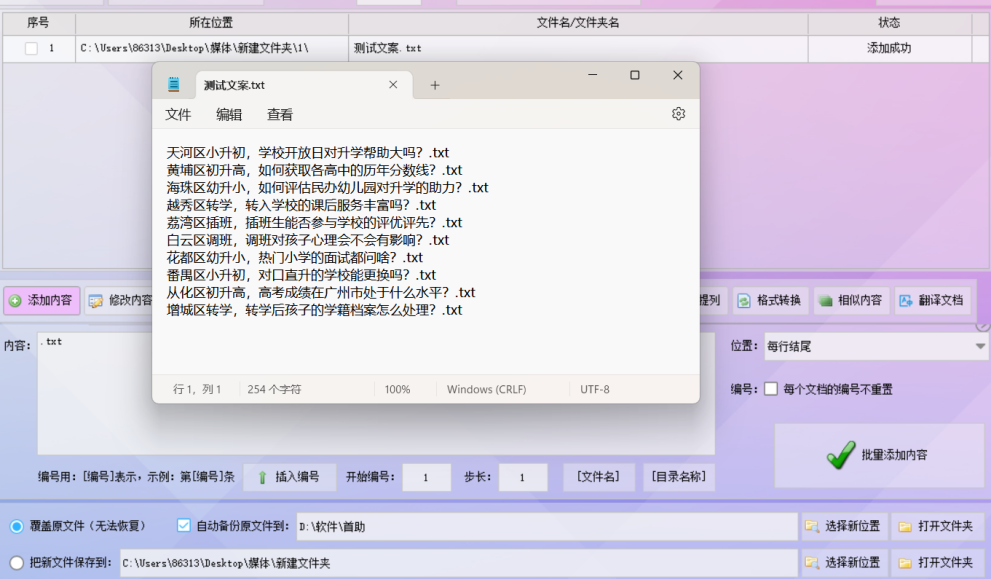Click the 修改内容 toolbar button
The height and width of the screenshot is (579, 991).
[x=120, y=300]
